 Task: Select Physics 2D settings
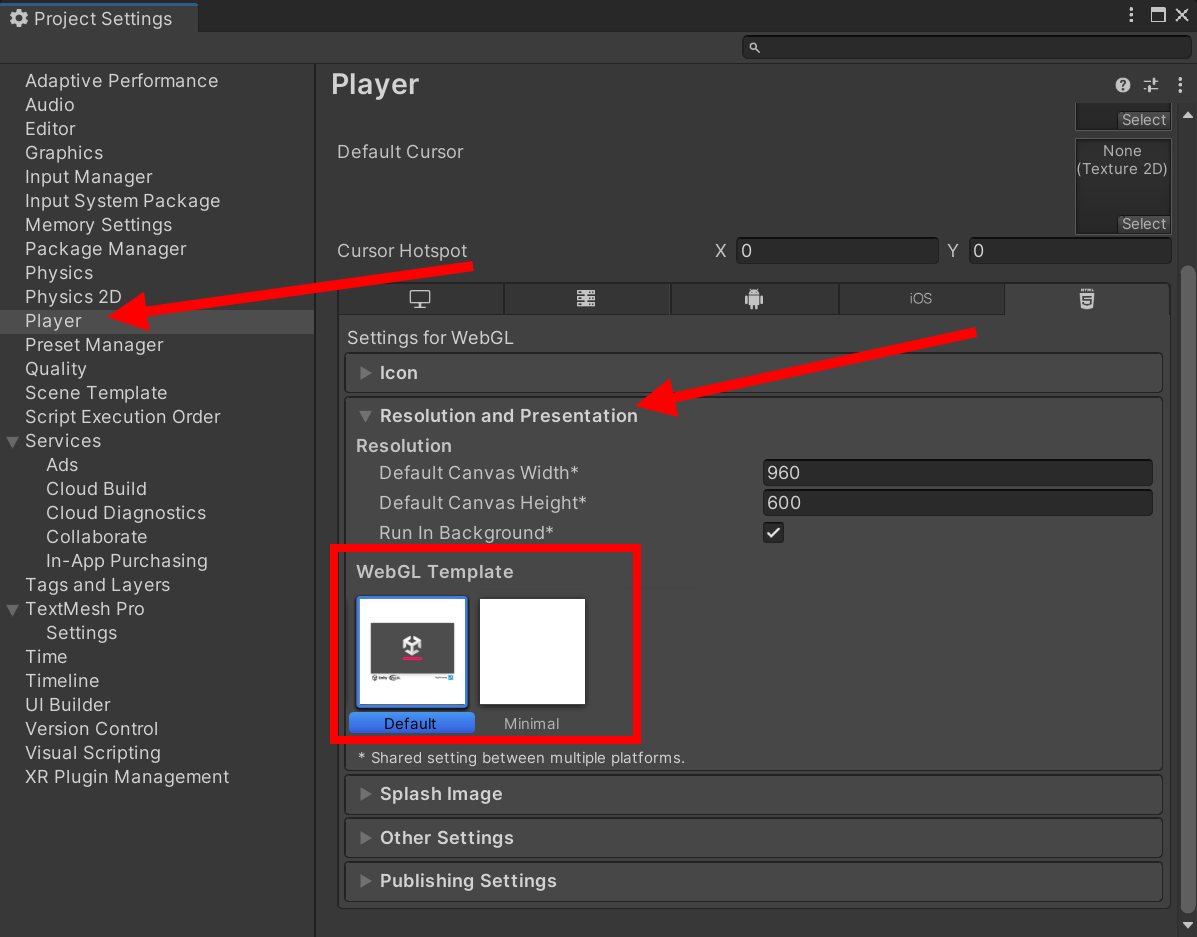(73, 296)
